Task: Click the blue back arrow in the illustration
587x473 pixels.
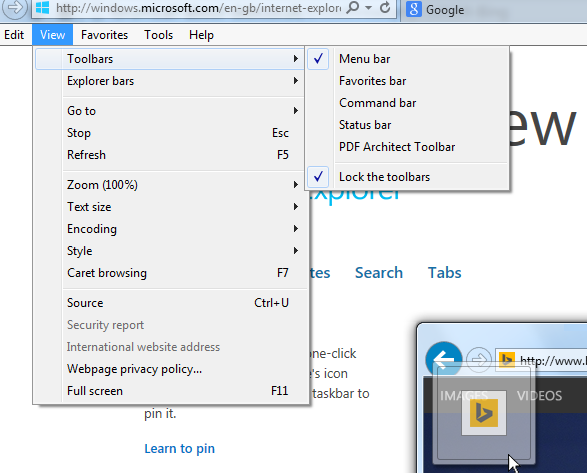Action: point(444,360)
